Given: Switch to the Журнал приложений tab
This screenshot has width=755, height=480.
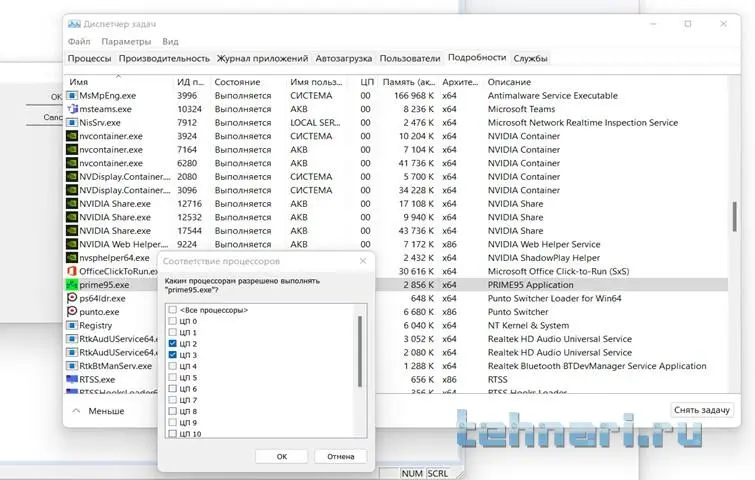Looking at the screenshot, I should (262, 58).
